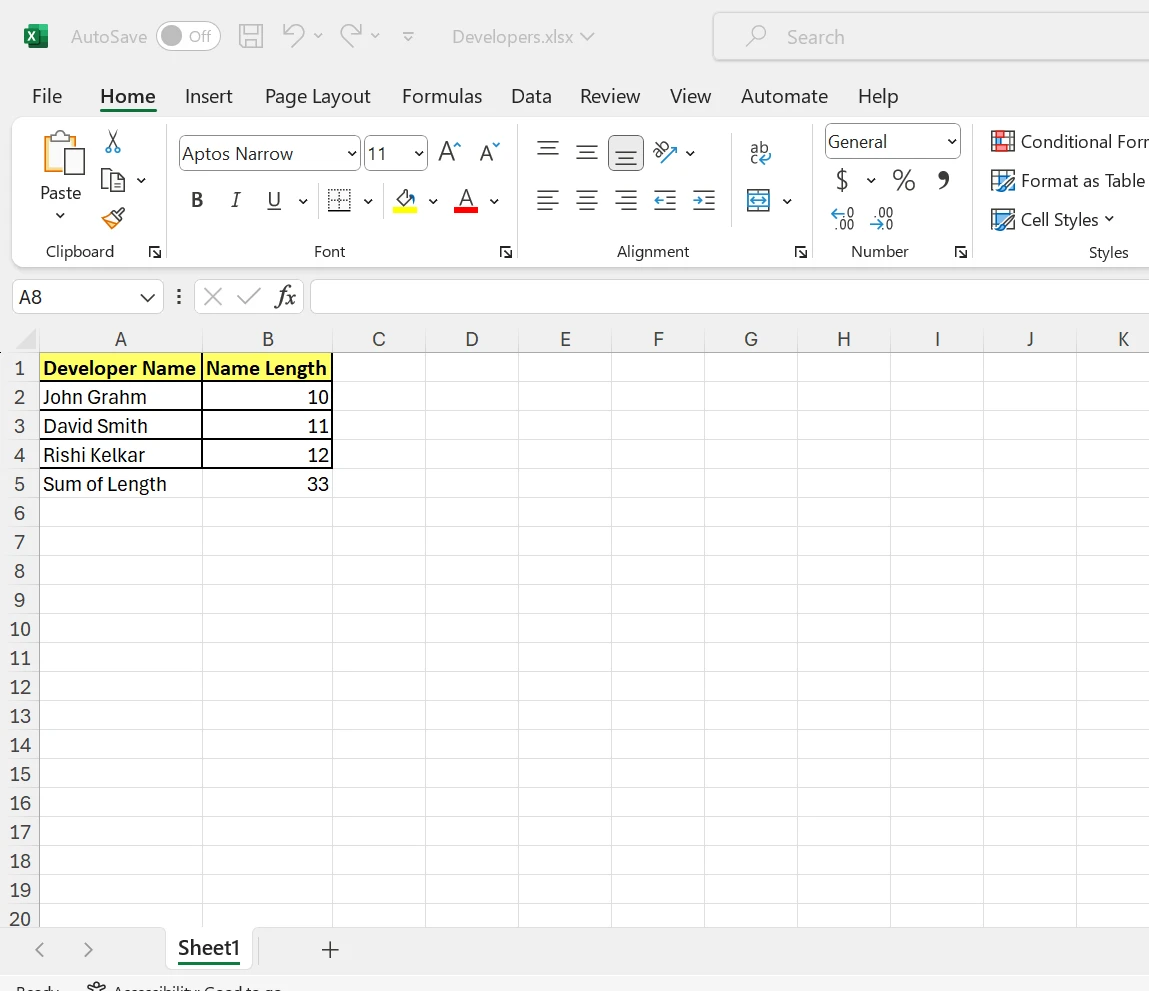This screenshot has width=1149, height=991.
Task: Toggle the AutoSave switch
Action: click(188, 37)
